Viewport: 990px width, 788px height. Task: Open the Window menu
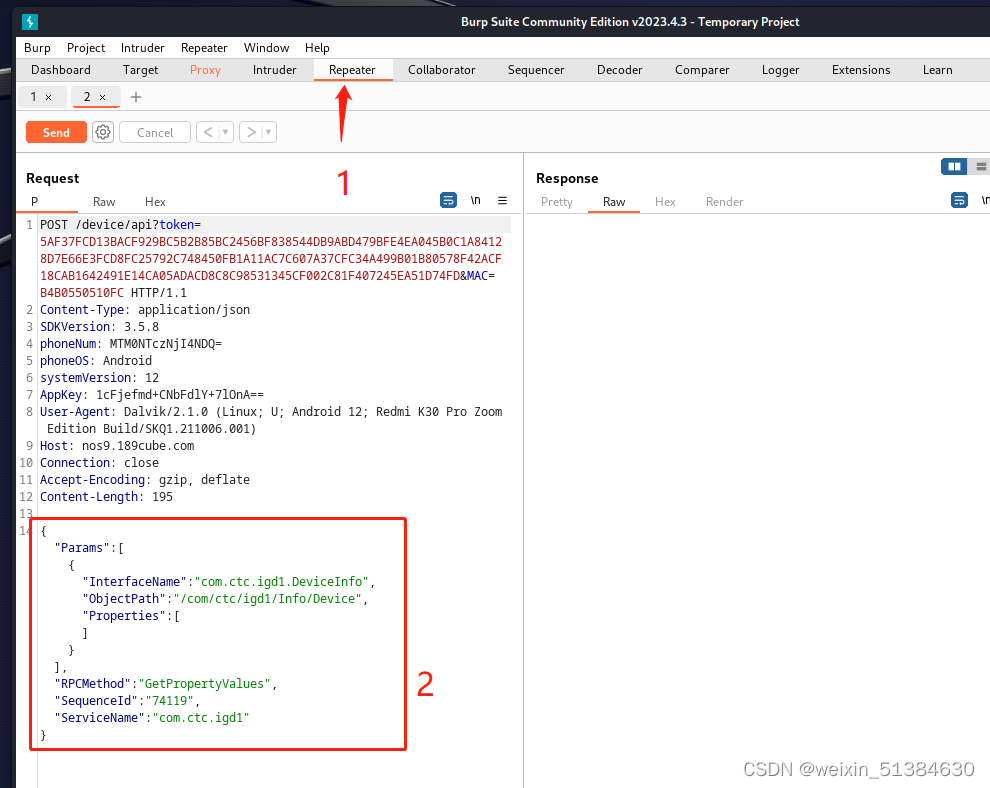point(266,47)
